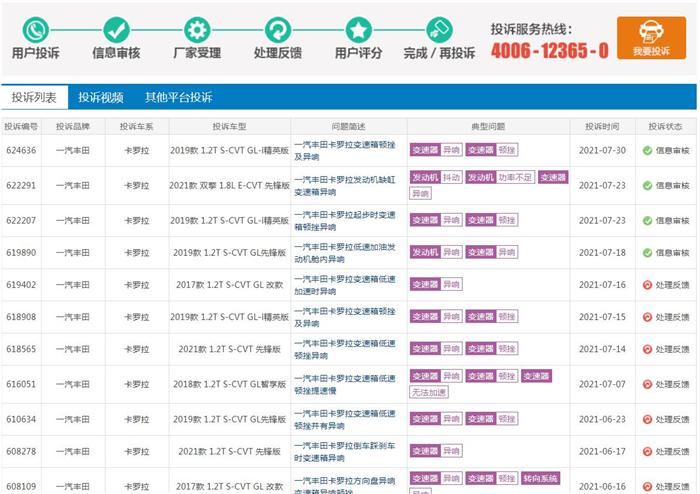
Task: Click red status icon for complaint 608109
Action: 647,486
